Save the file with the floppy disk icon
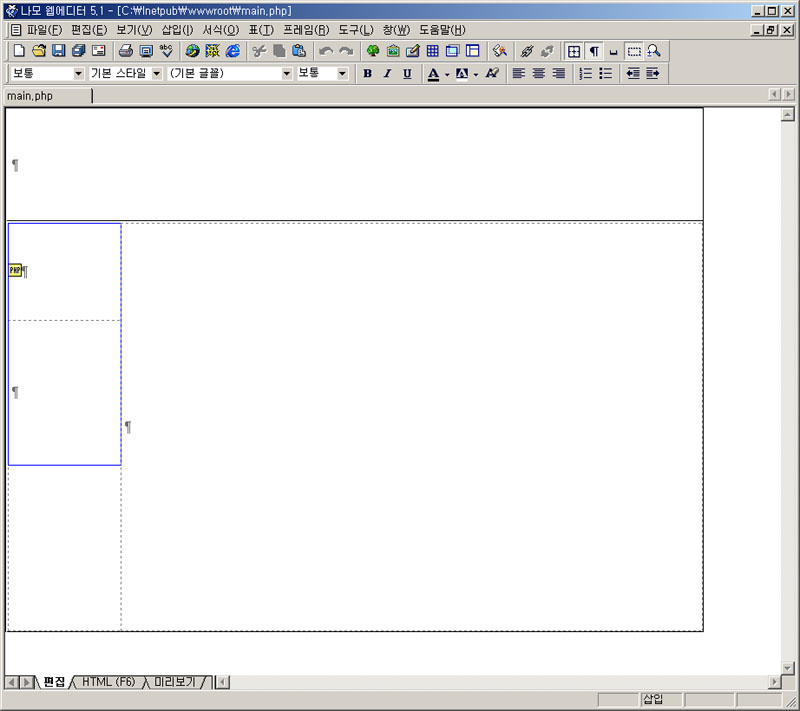The width and height of the screenshot is (800, 711). tap(58, 51)
